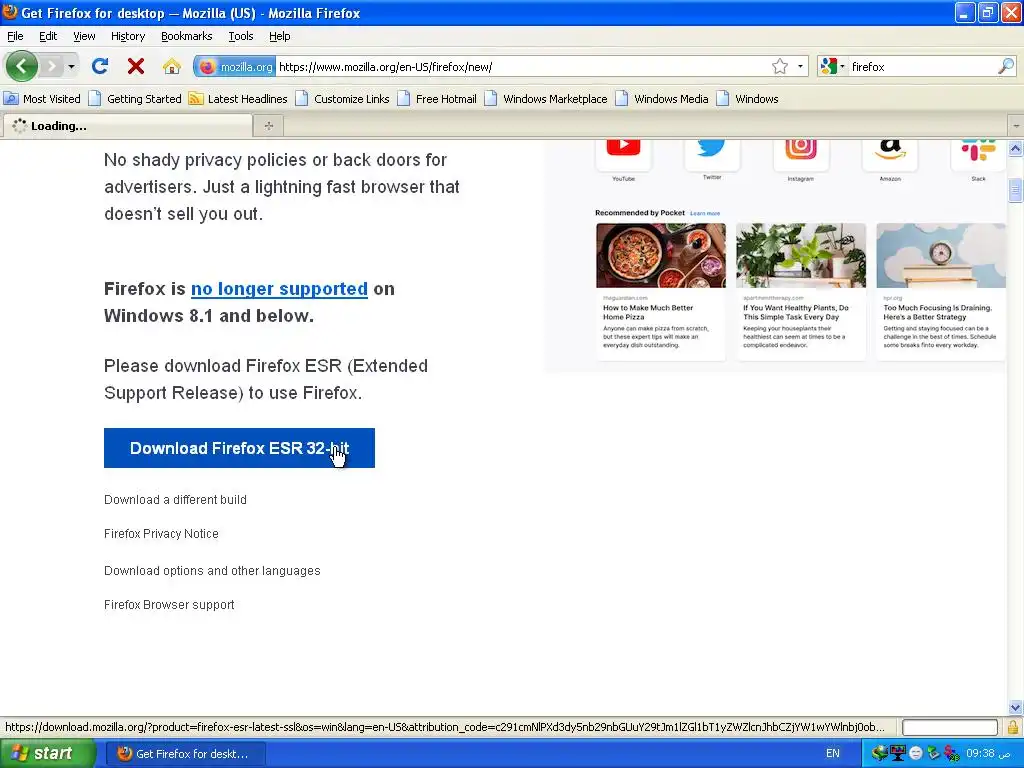Image resolution: width=1024 pixels, height=768 pixels.
Task: Click the green Back arrow button
Action: click(22, 66)
